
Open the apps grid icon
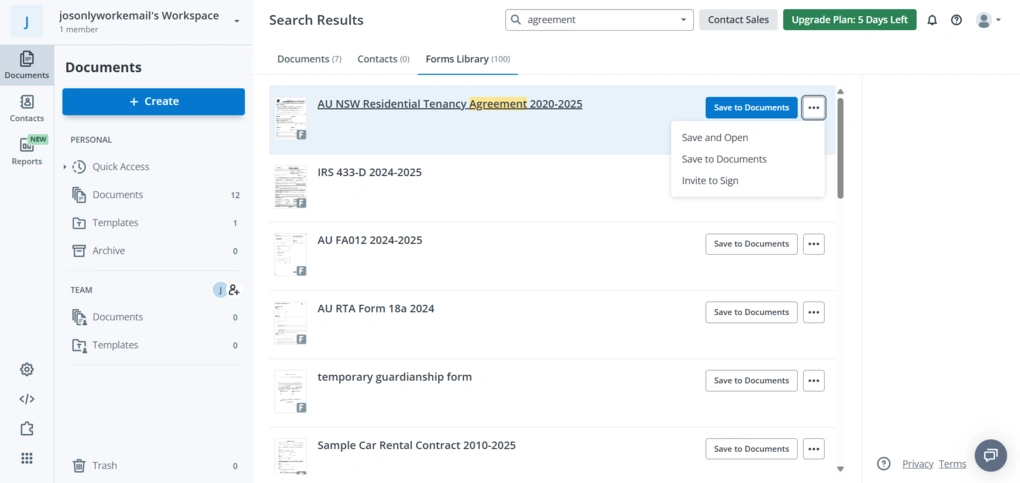27,458
